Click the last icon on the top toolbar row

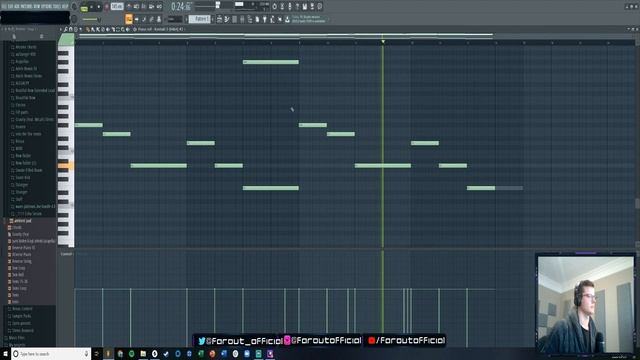tap(320, 6)
